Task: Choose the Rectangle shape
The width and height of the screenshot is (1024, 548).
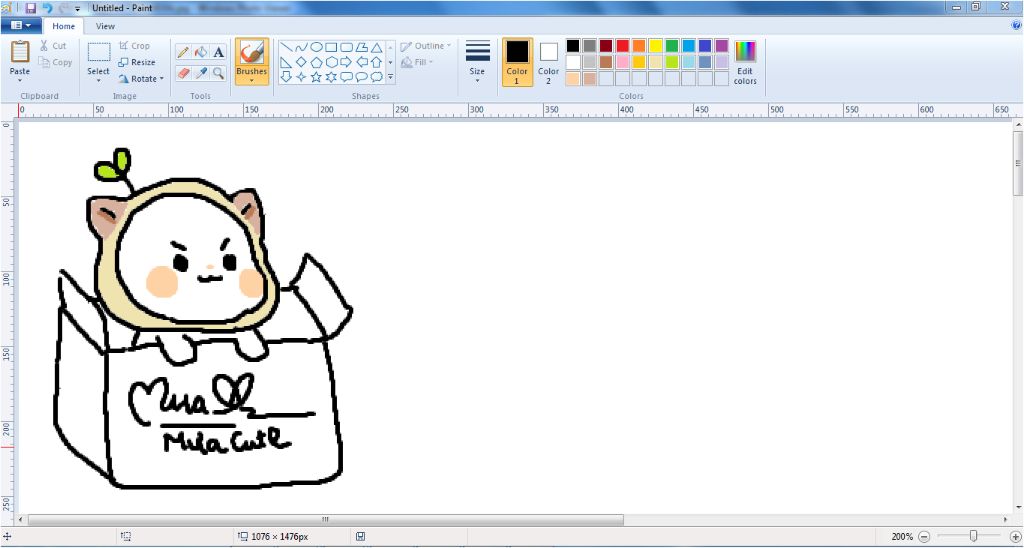Action: pos(331,48)
